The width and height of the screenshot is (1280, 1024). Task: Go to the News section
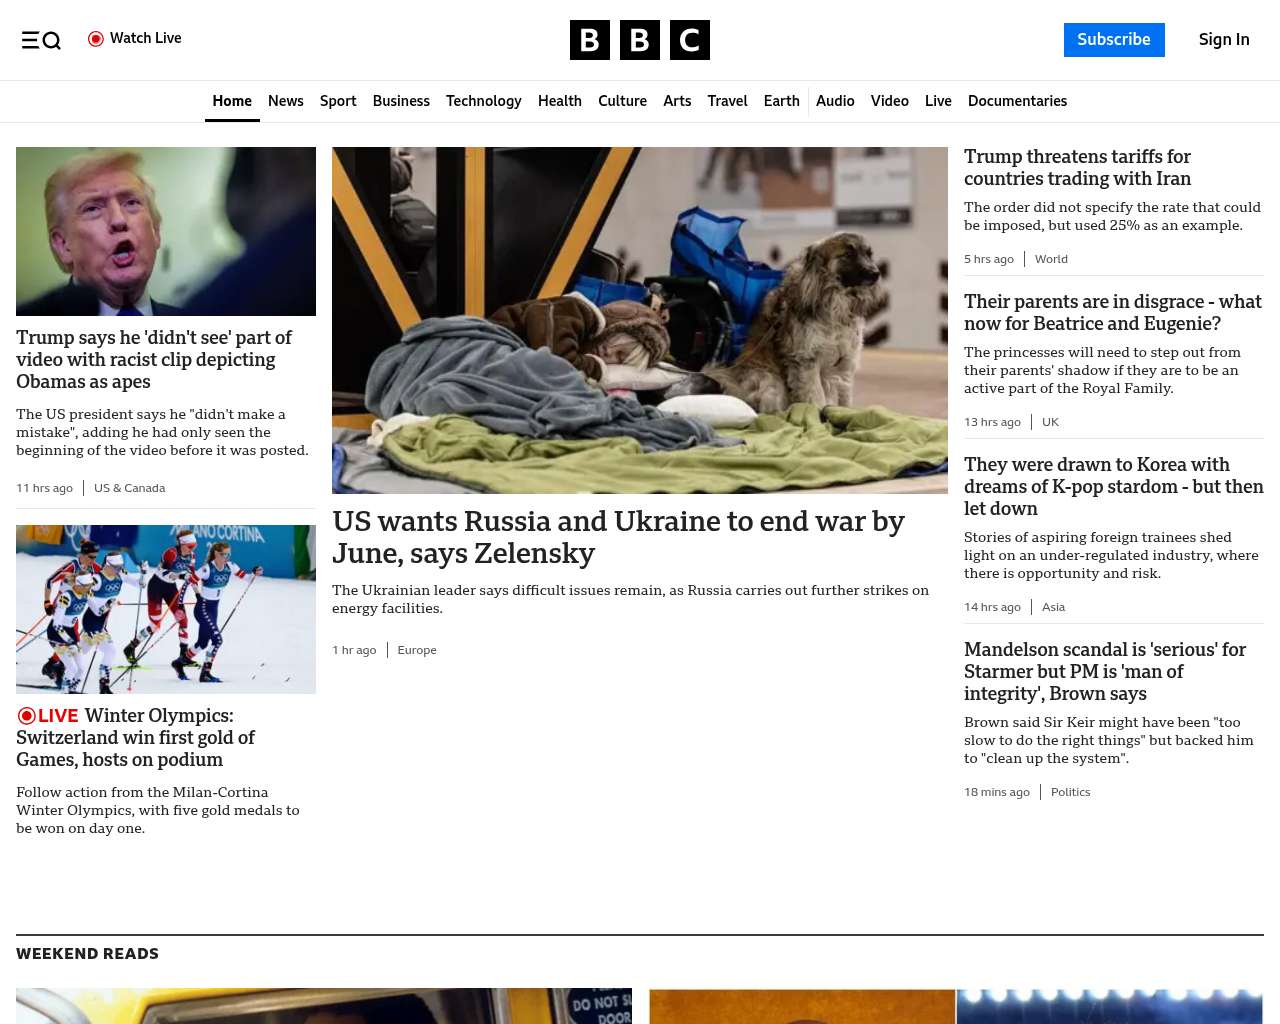[x=286, y=101]
